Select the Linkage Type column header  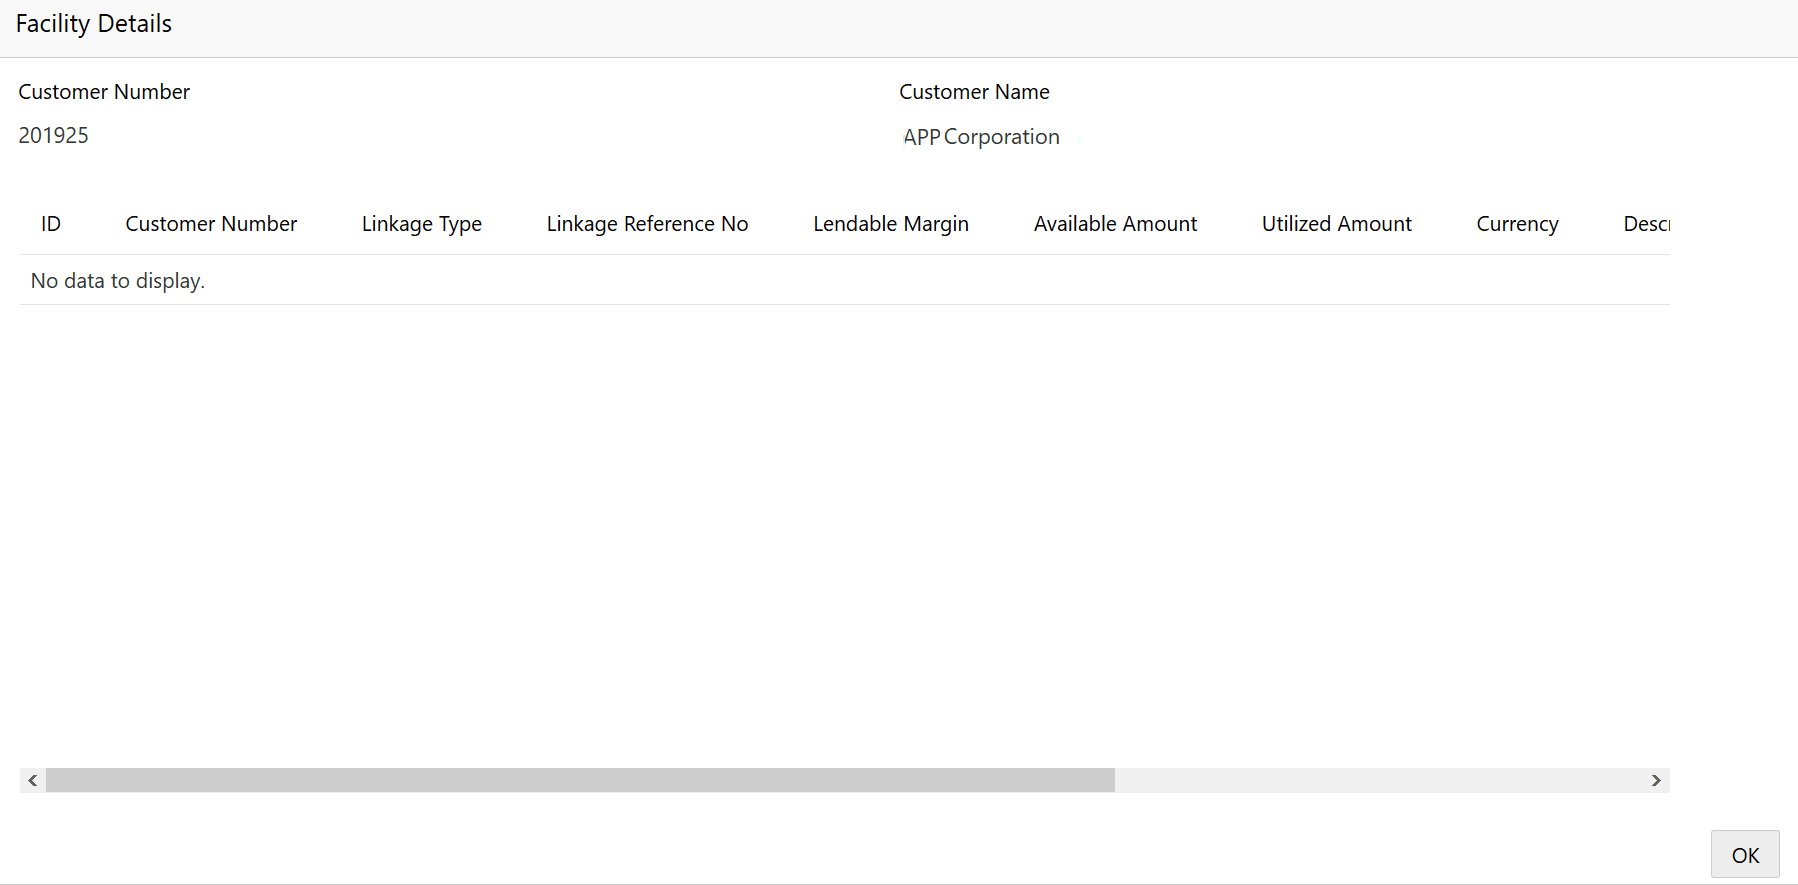point(422,224)
